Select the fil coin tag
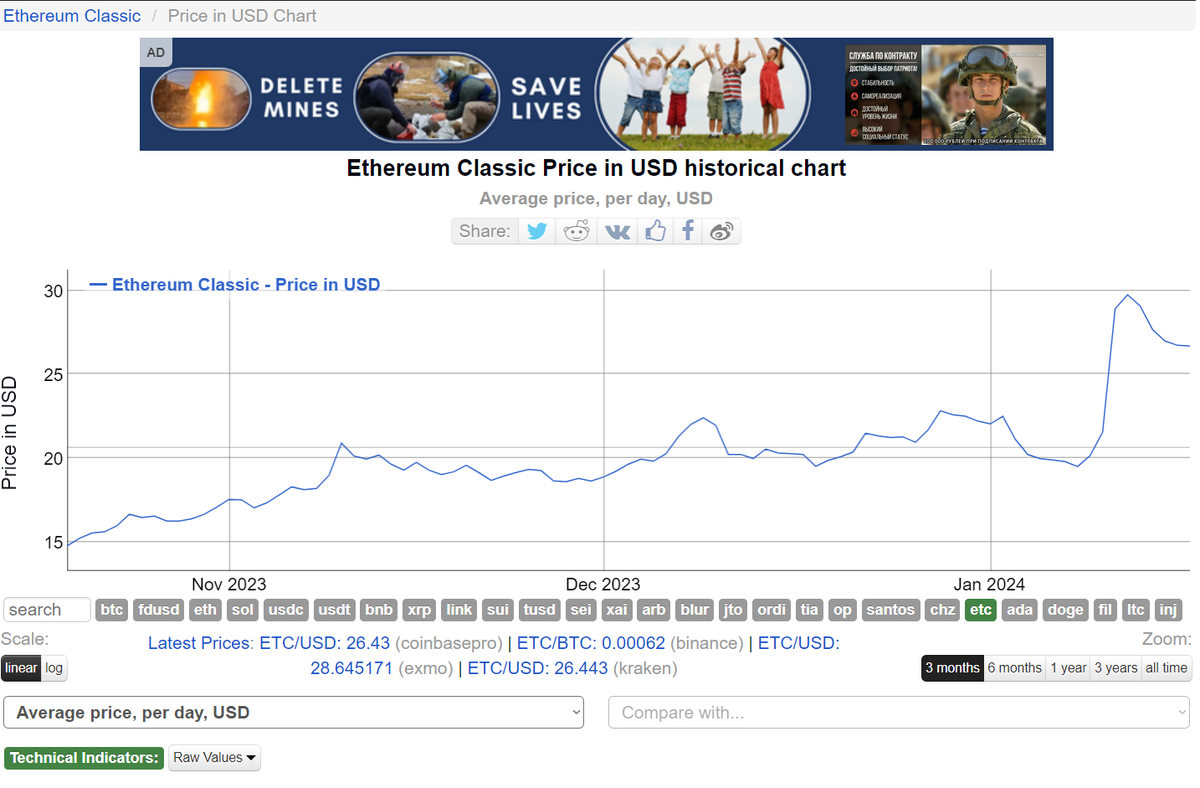The image size is (1200, 788). click(x=1104, y=610)
